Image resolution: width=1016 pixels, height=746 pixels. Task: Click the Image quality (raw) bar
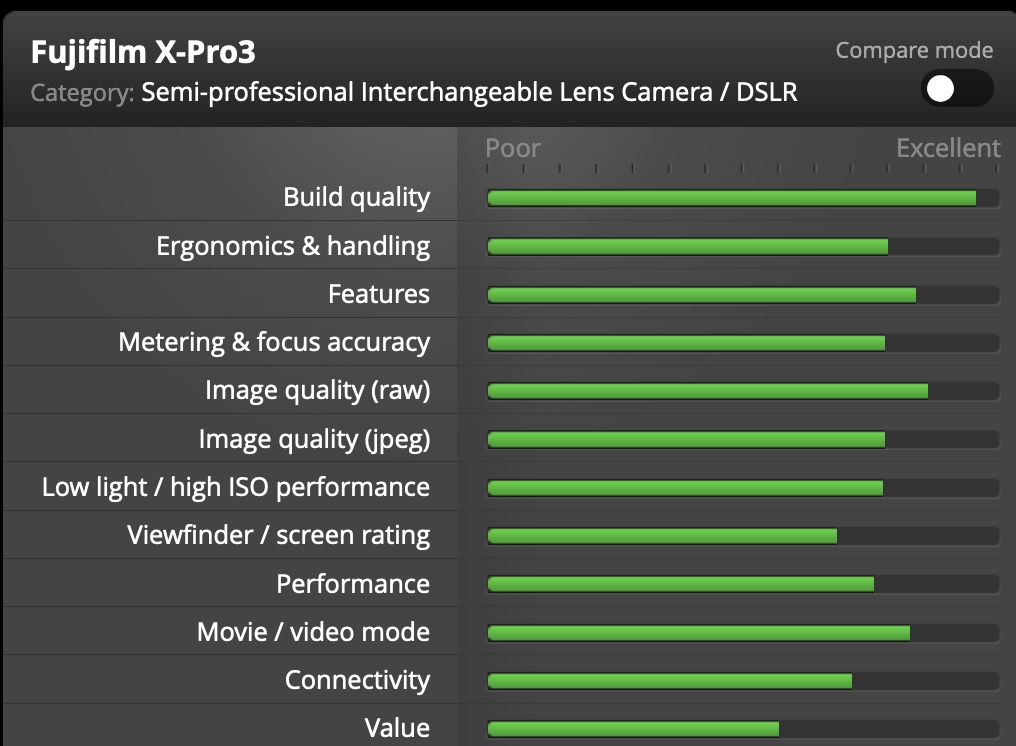coord(743,391)
